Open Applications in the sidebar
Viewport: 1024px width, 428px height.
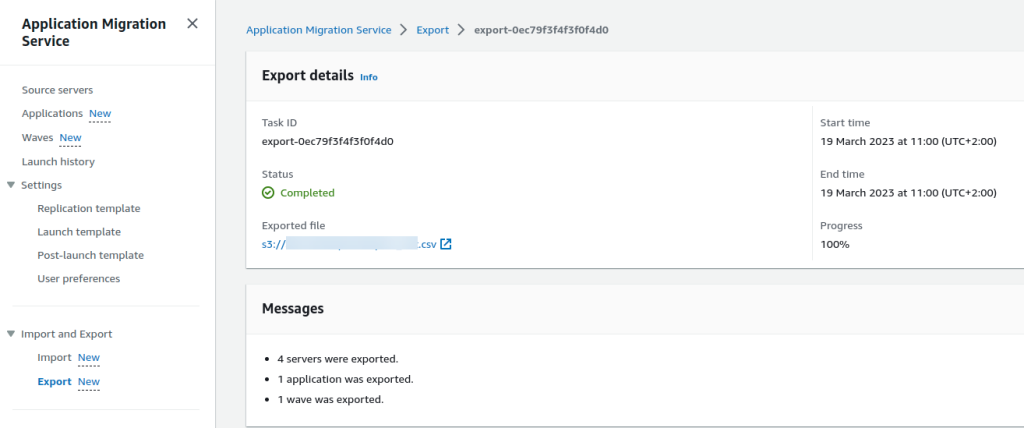pyautogui.click(x=52, y=114)
